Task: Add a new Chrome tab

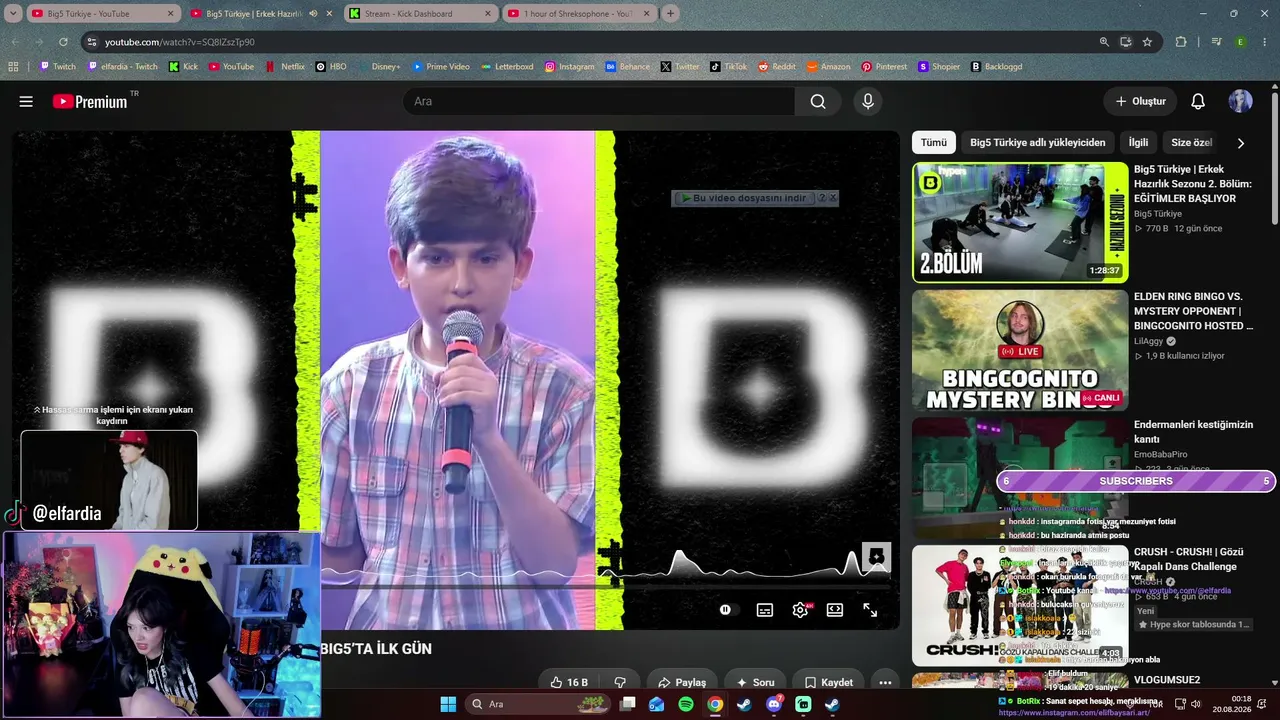Action: point(670,13)
